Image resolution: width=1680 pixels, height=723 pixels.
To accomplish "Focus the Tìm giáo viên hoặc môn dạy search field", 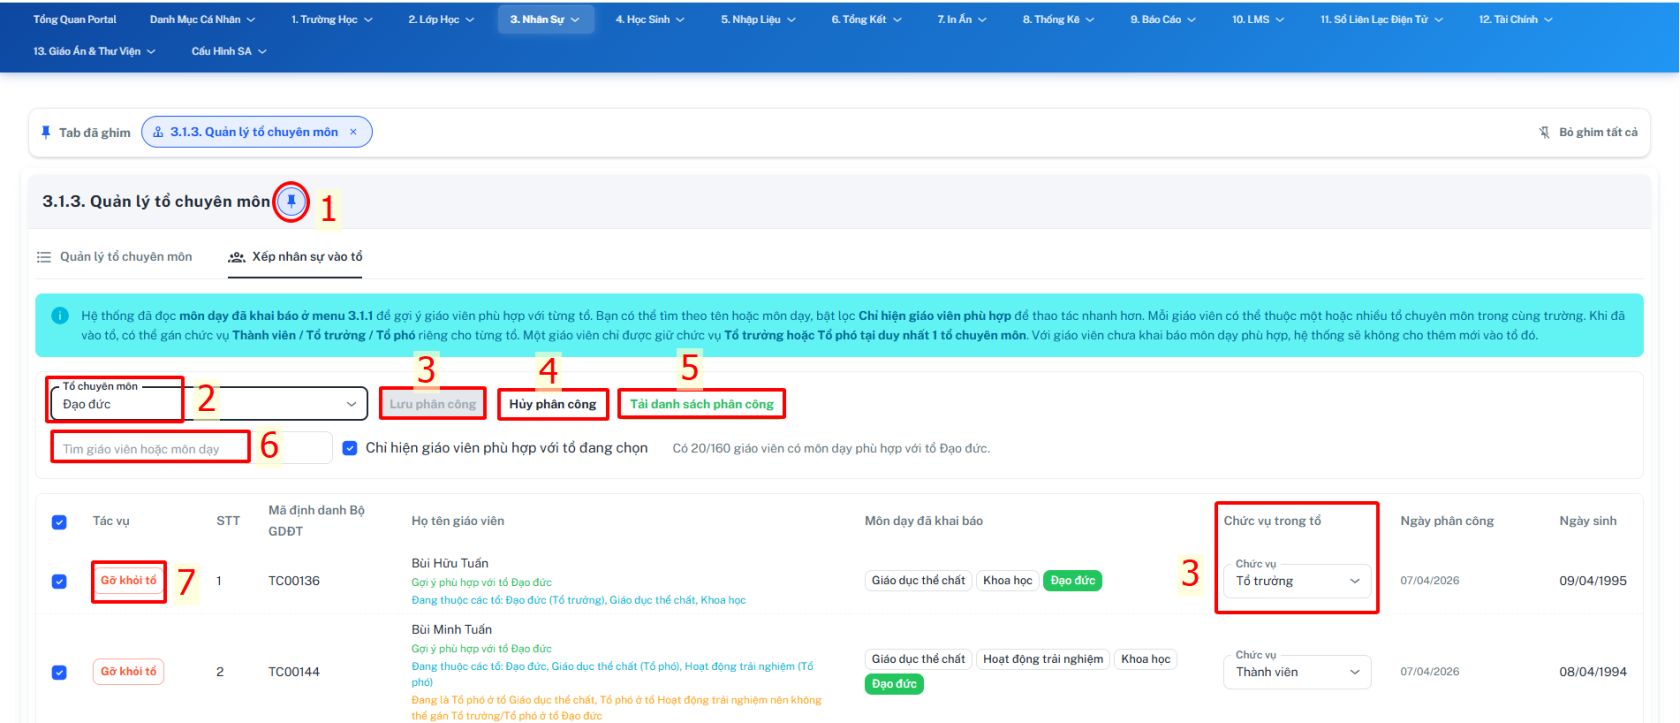I will [x=191, y=448].
